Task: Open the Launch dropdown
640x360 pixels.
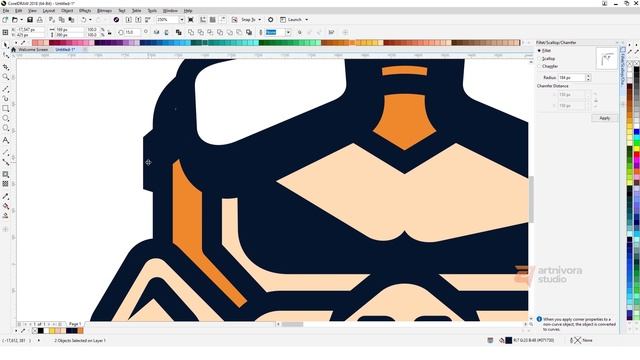Action: point(307,20)
